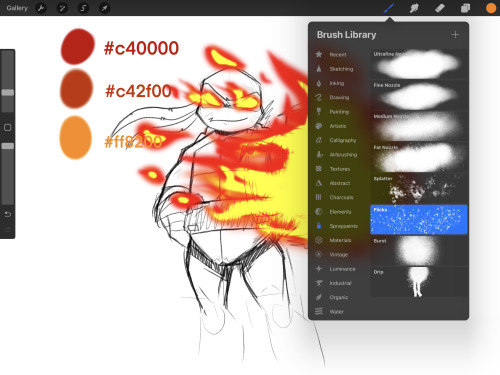Click the brush size slider handle

pos(8,93)
